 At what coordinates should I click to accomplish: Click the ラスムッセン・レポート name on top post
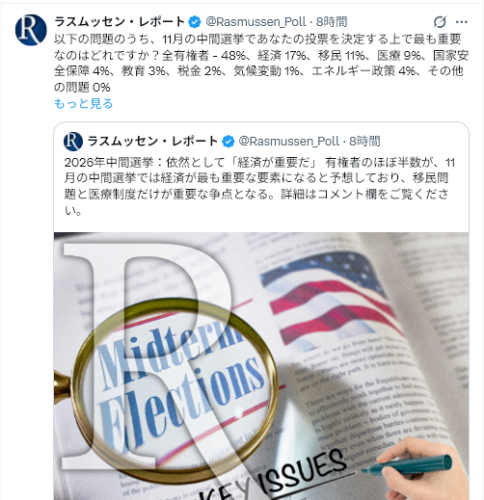click(x=120, y=22)
